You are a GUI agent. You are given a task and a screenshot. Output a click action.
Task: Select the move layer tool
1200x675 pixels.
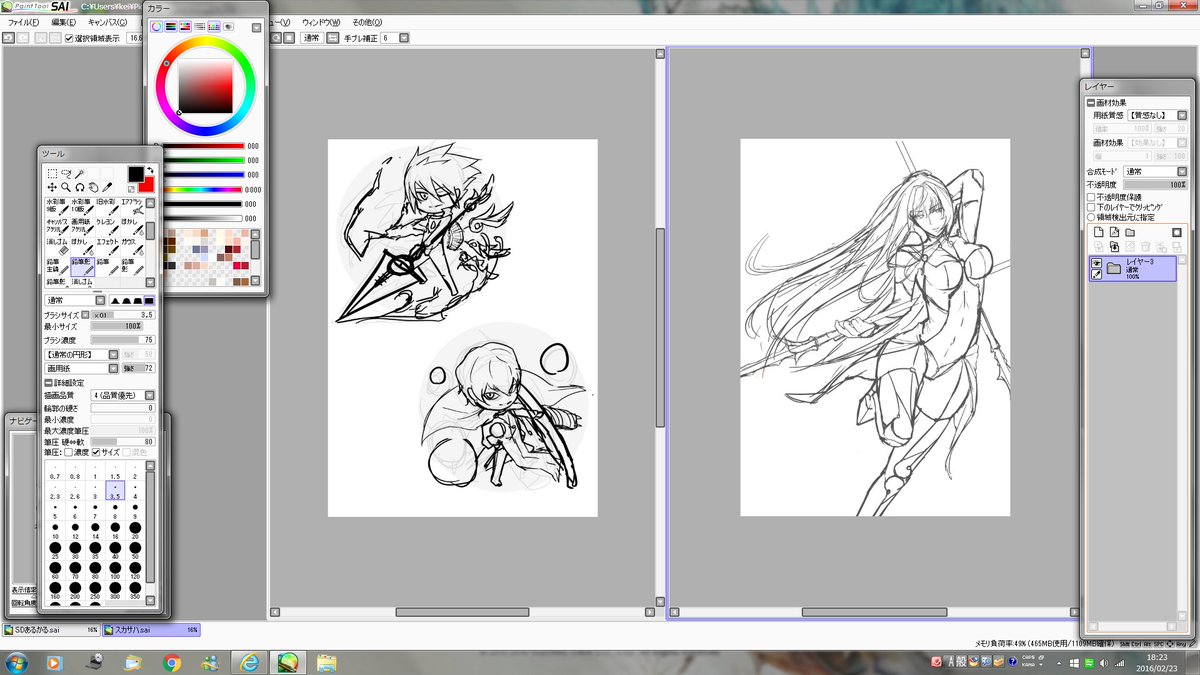click(52, 187)
